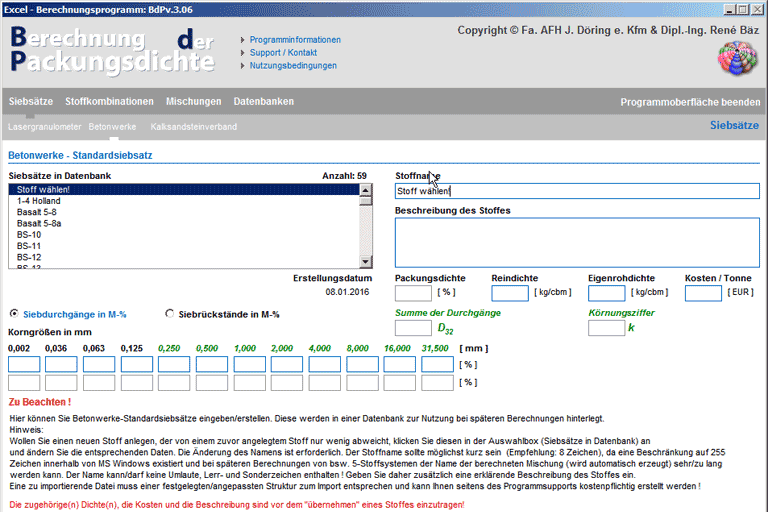Open Programminformationen link
Image resolution: width=768 pixels, height=512 pixels.
coord(295,40)
